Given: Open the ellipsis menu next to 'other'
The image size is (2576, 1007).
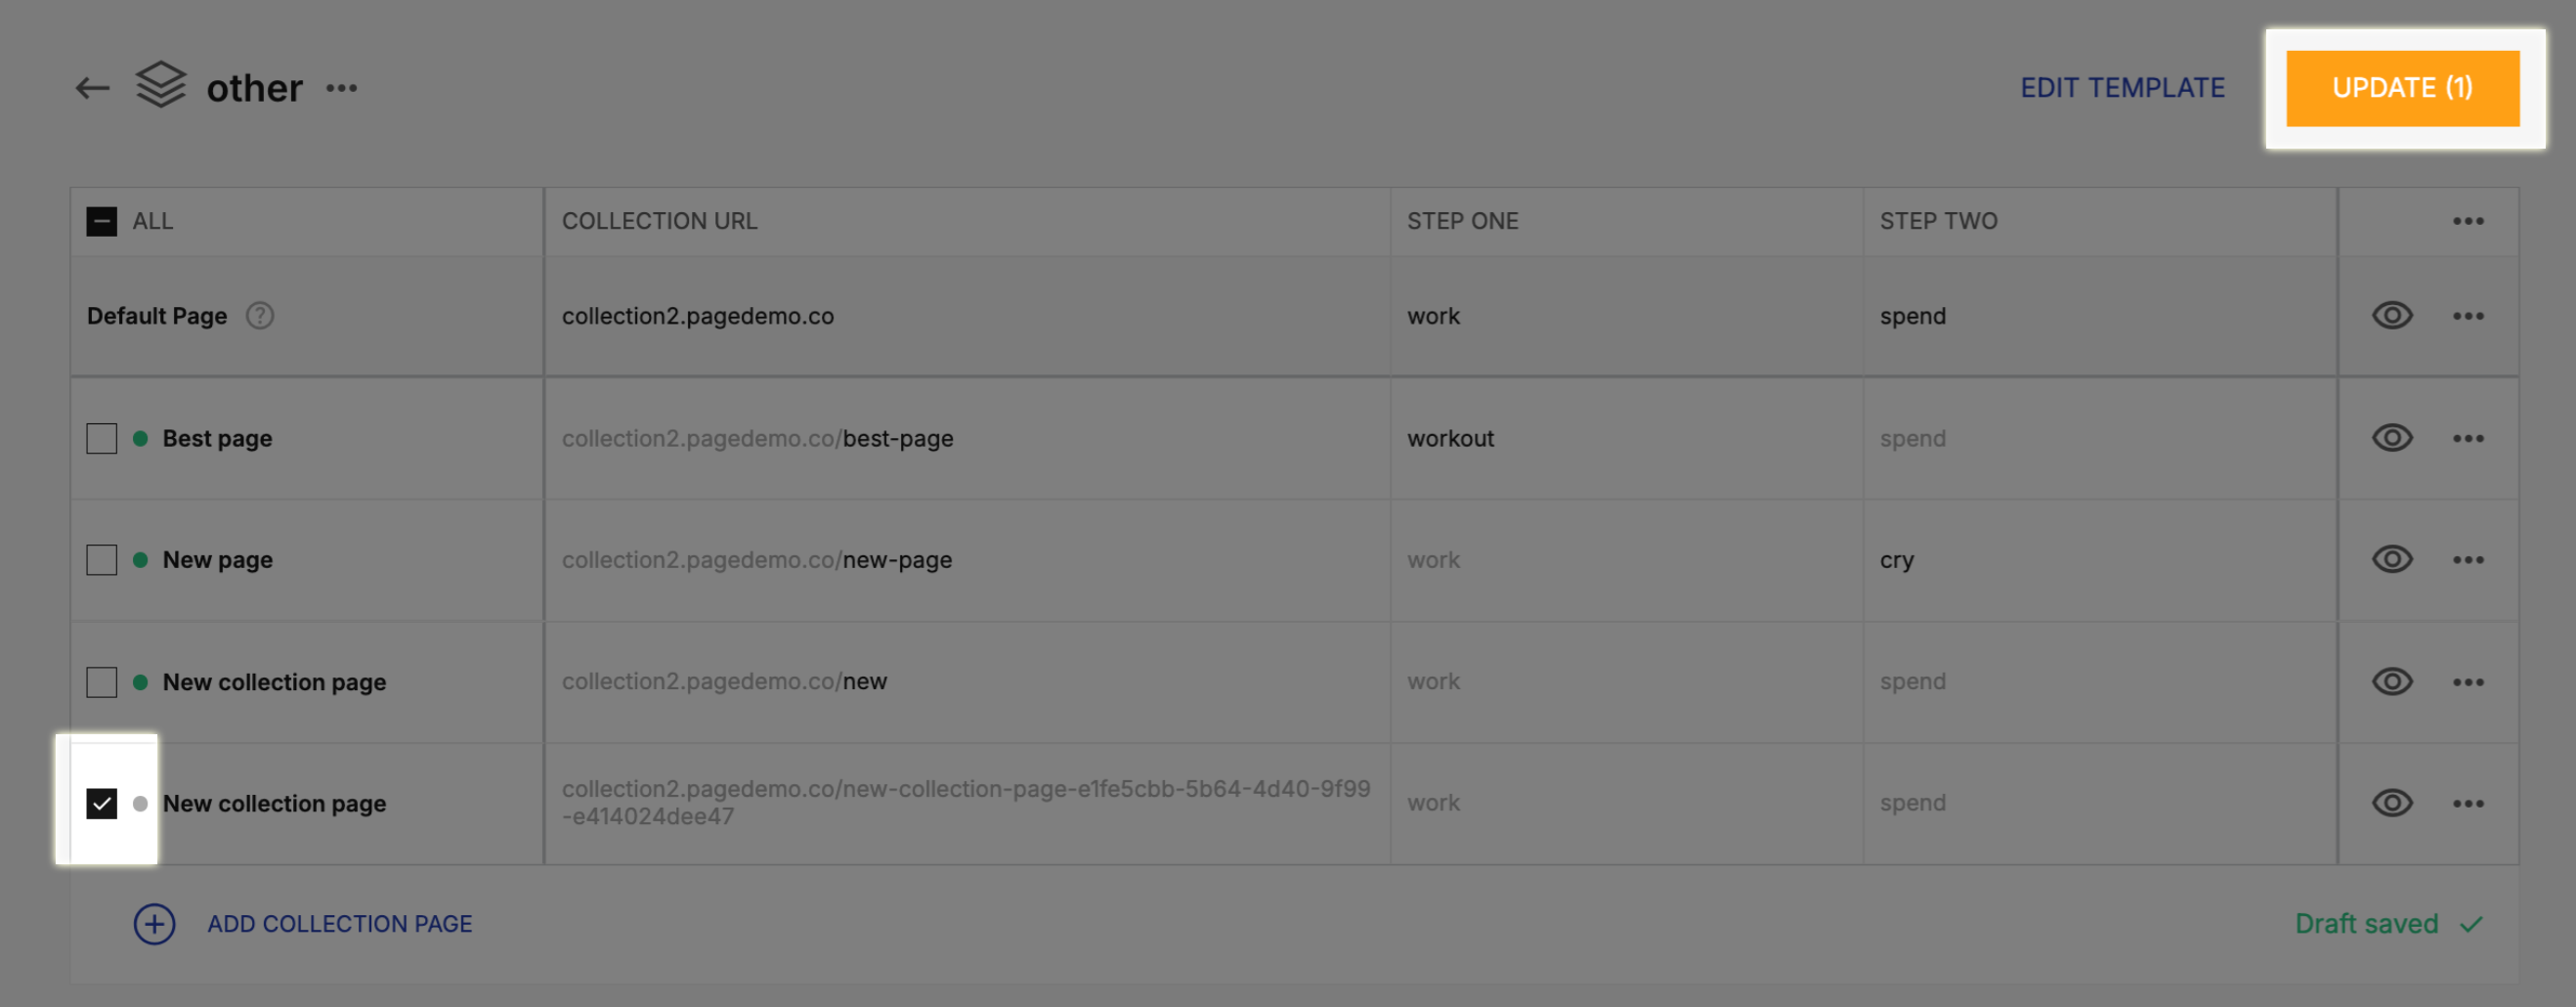Looking at the screenshot, I should point(341,88).
